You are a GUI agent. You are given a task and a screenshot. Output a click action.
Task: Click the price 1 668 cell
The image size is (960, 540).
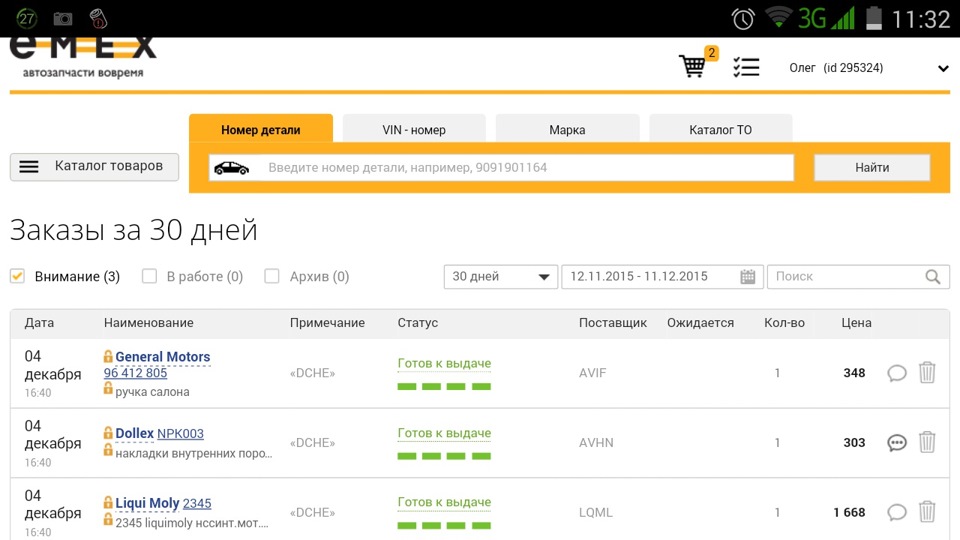pyautogui.click(x=849, y=512)
